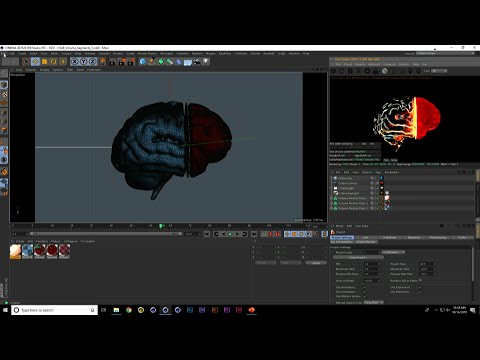Click the Coordinate System icon
The width and height of the screenshot is (480, 360).
(x=102, y=62)
